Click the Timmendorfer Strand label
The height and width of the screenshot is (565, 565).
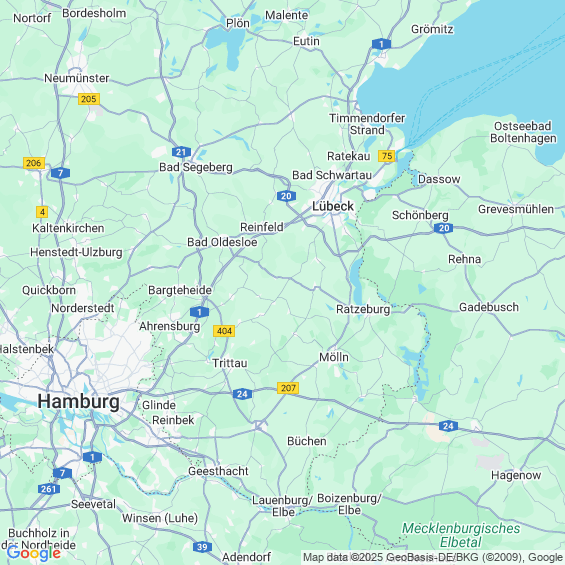click(x=367, y=124)
